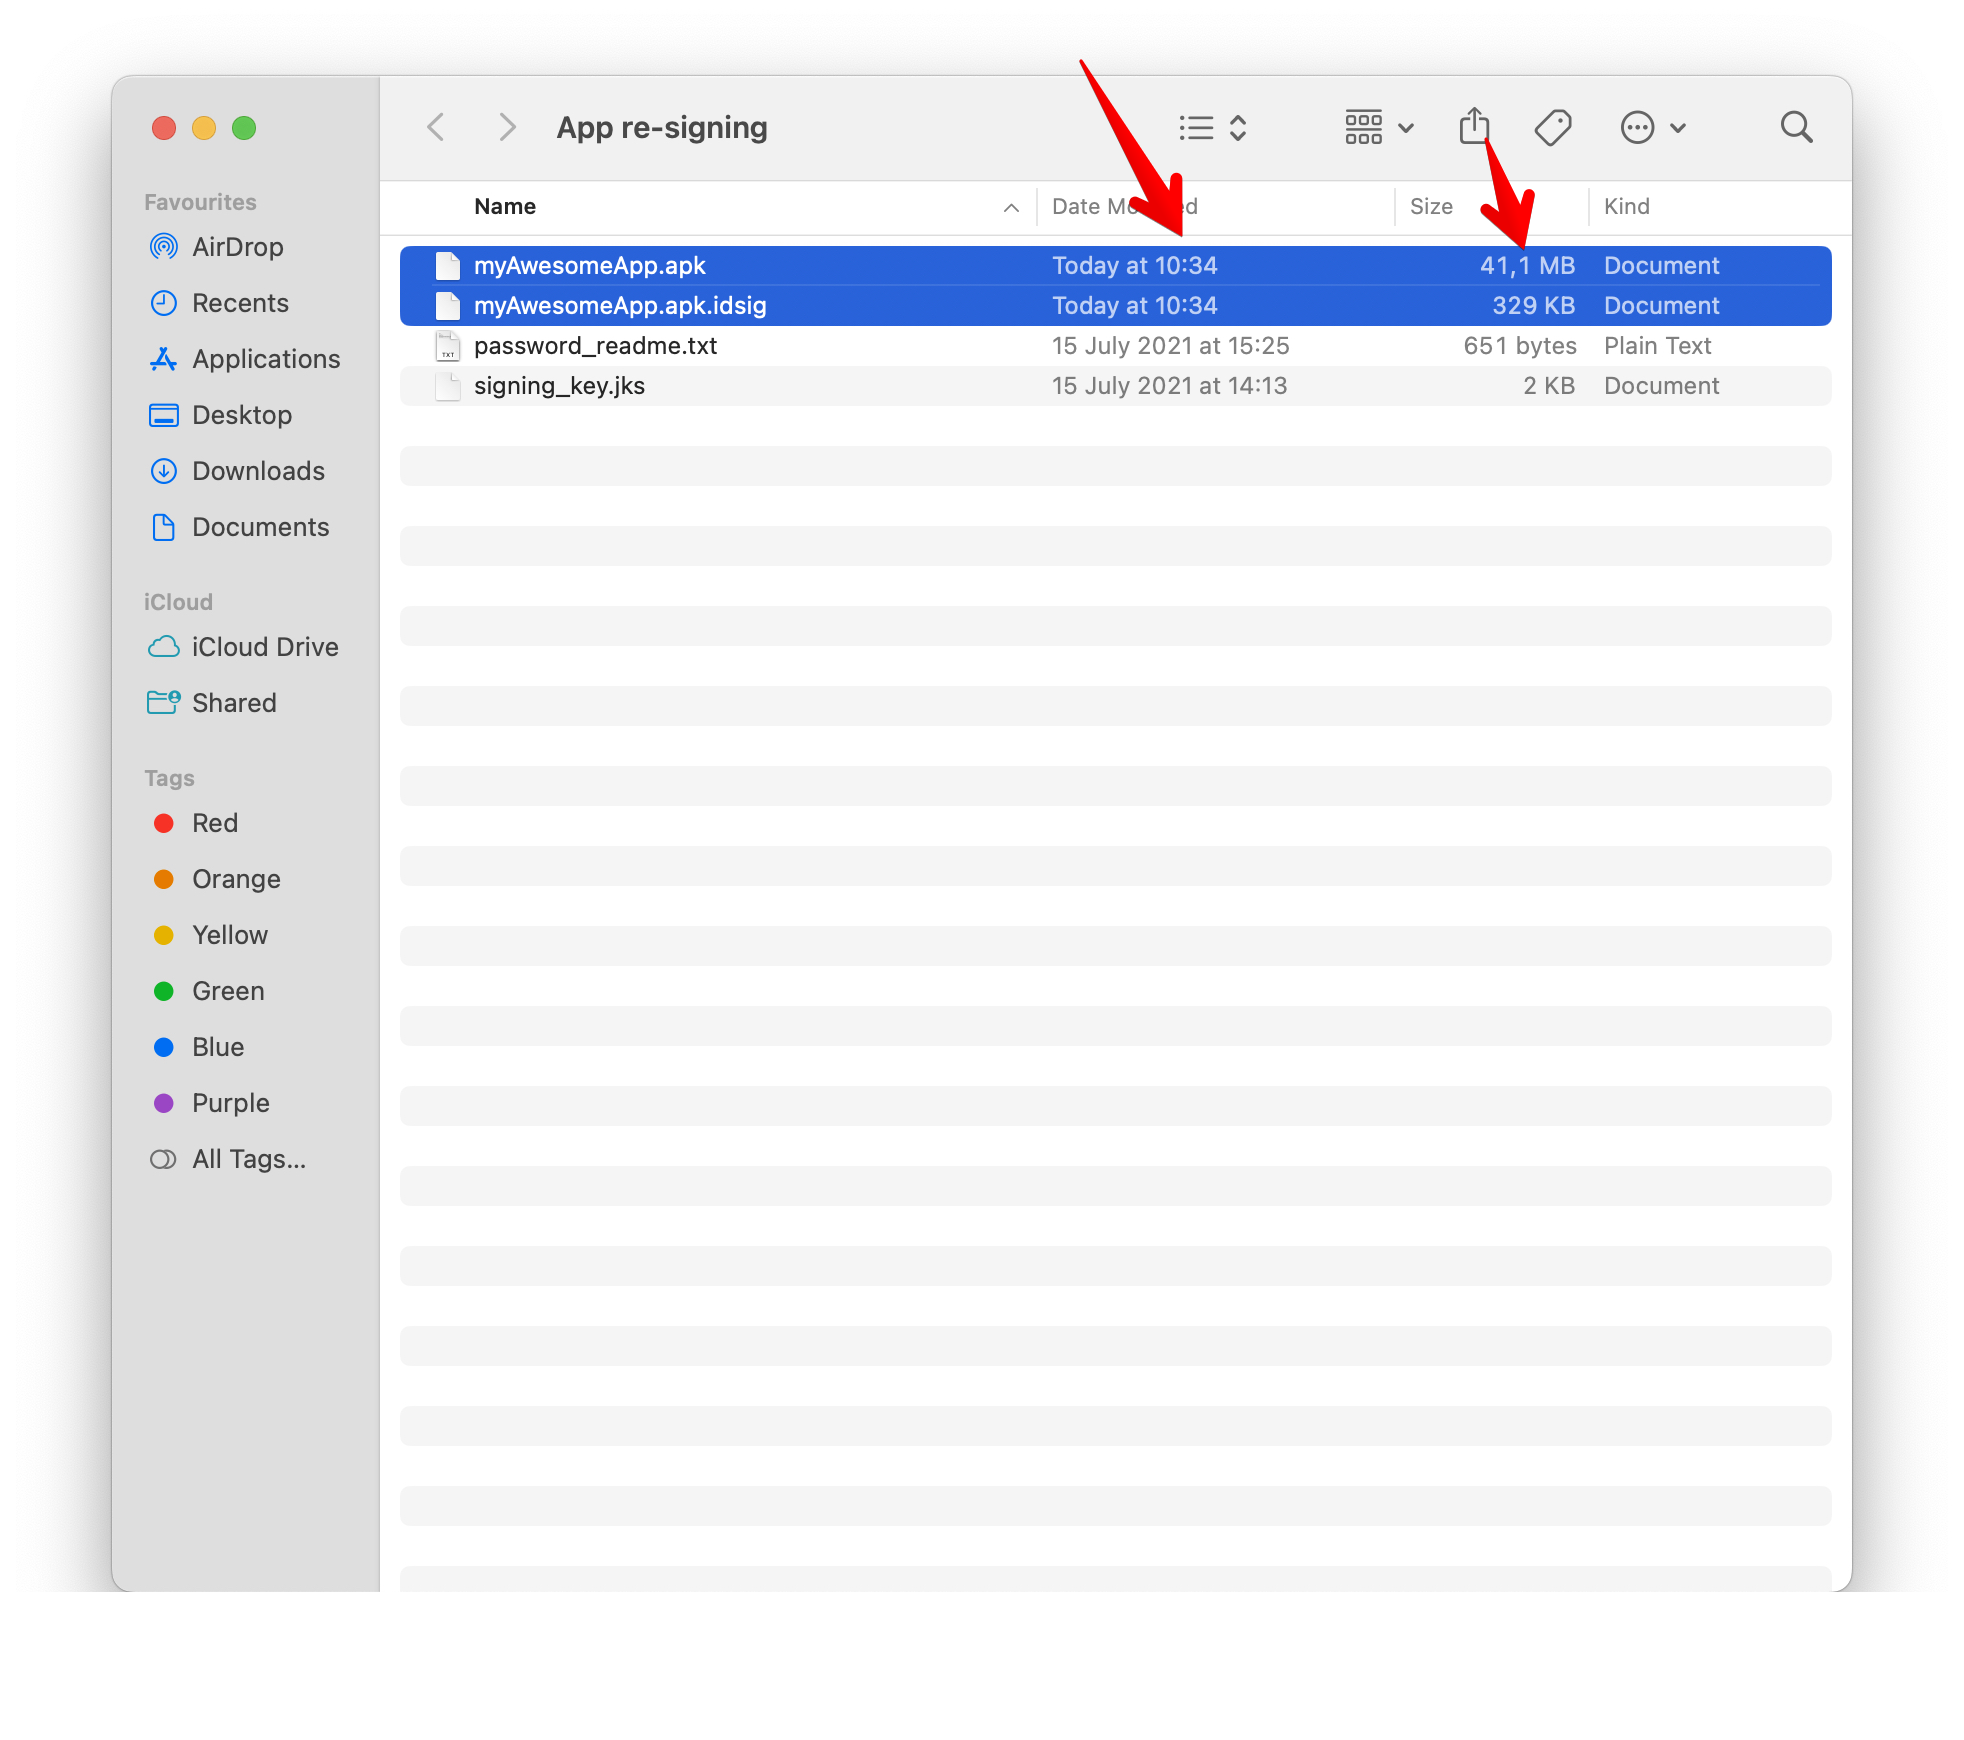
Task: Select the password_readme.txt file
Action: [1115, 346]
